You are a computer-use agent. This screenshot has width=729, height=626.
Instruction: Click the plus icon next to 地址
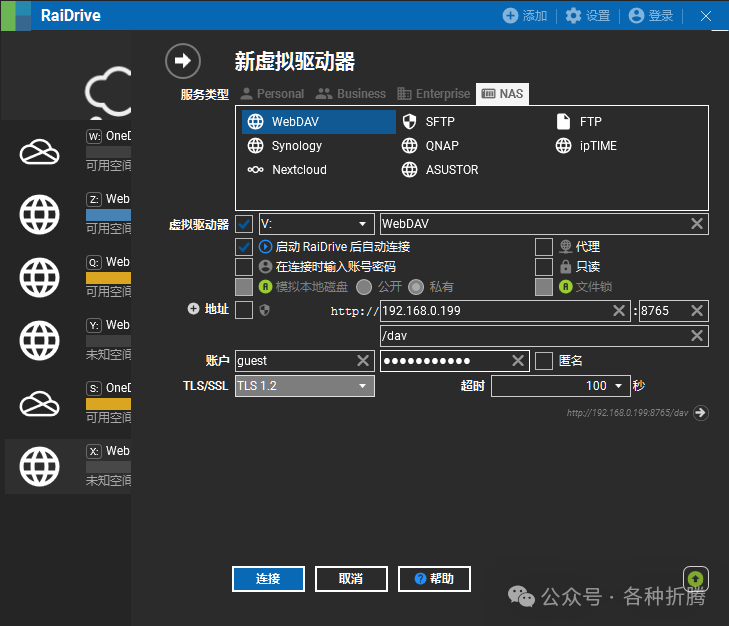(x=193, y=308)
